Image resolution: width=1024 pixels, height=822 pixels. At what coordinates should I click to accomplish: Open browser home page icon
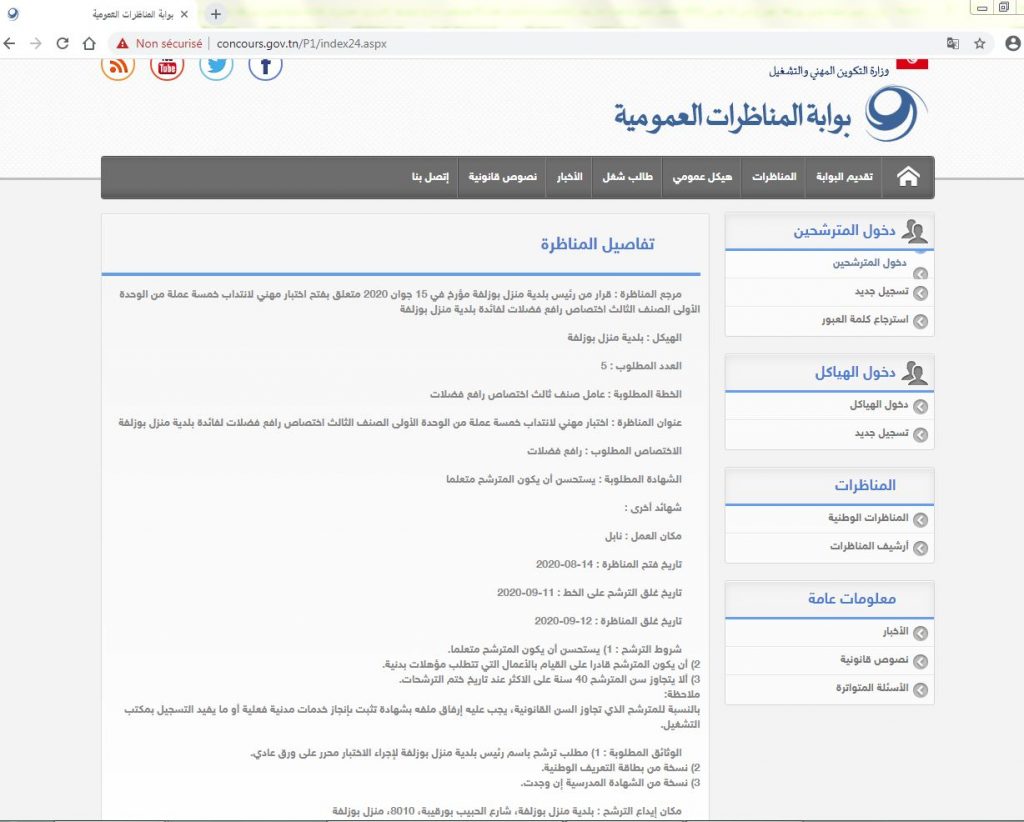tap(89, 44)
